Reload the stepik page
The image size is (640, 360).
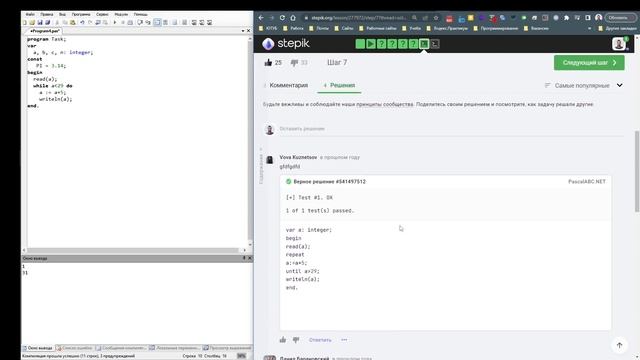282,18
